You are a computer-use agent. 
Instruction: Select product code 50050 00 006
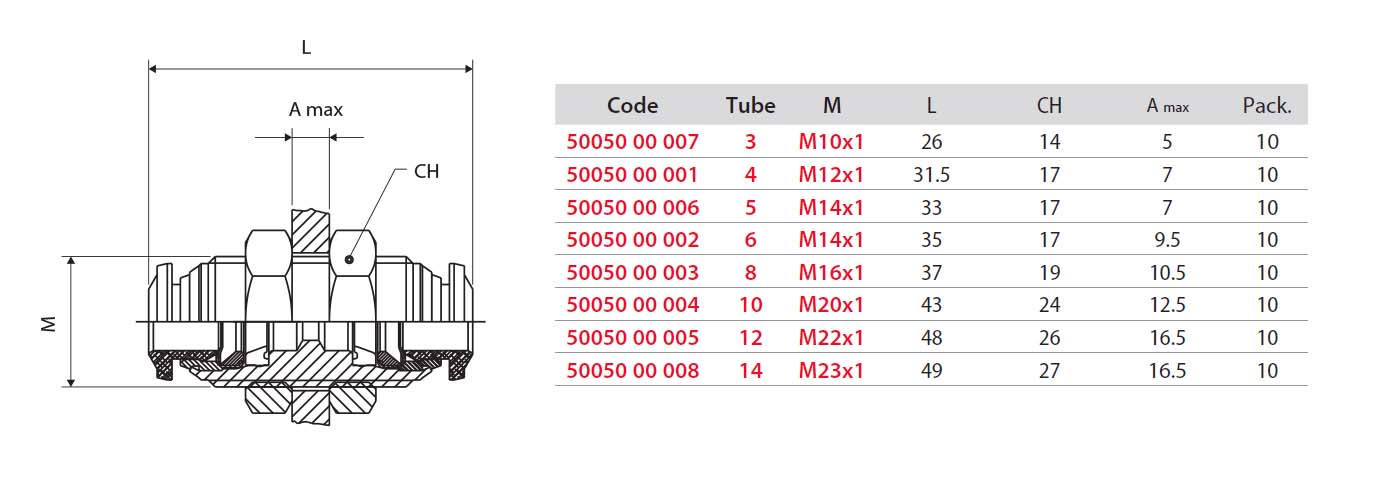pyautogui.click(x=632, y=208)
